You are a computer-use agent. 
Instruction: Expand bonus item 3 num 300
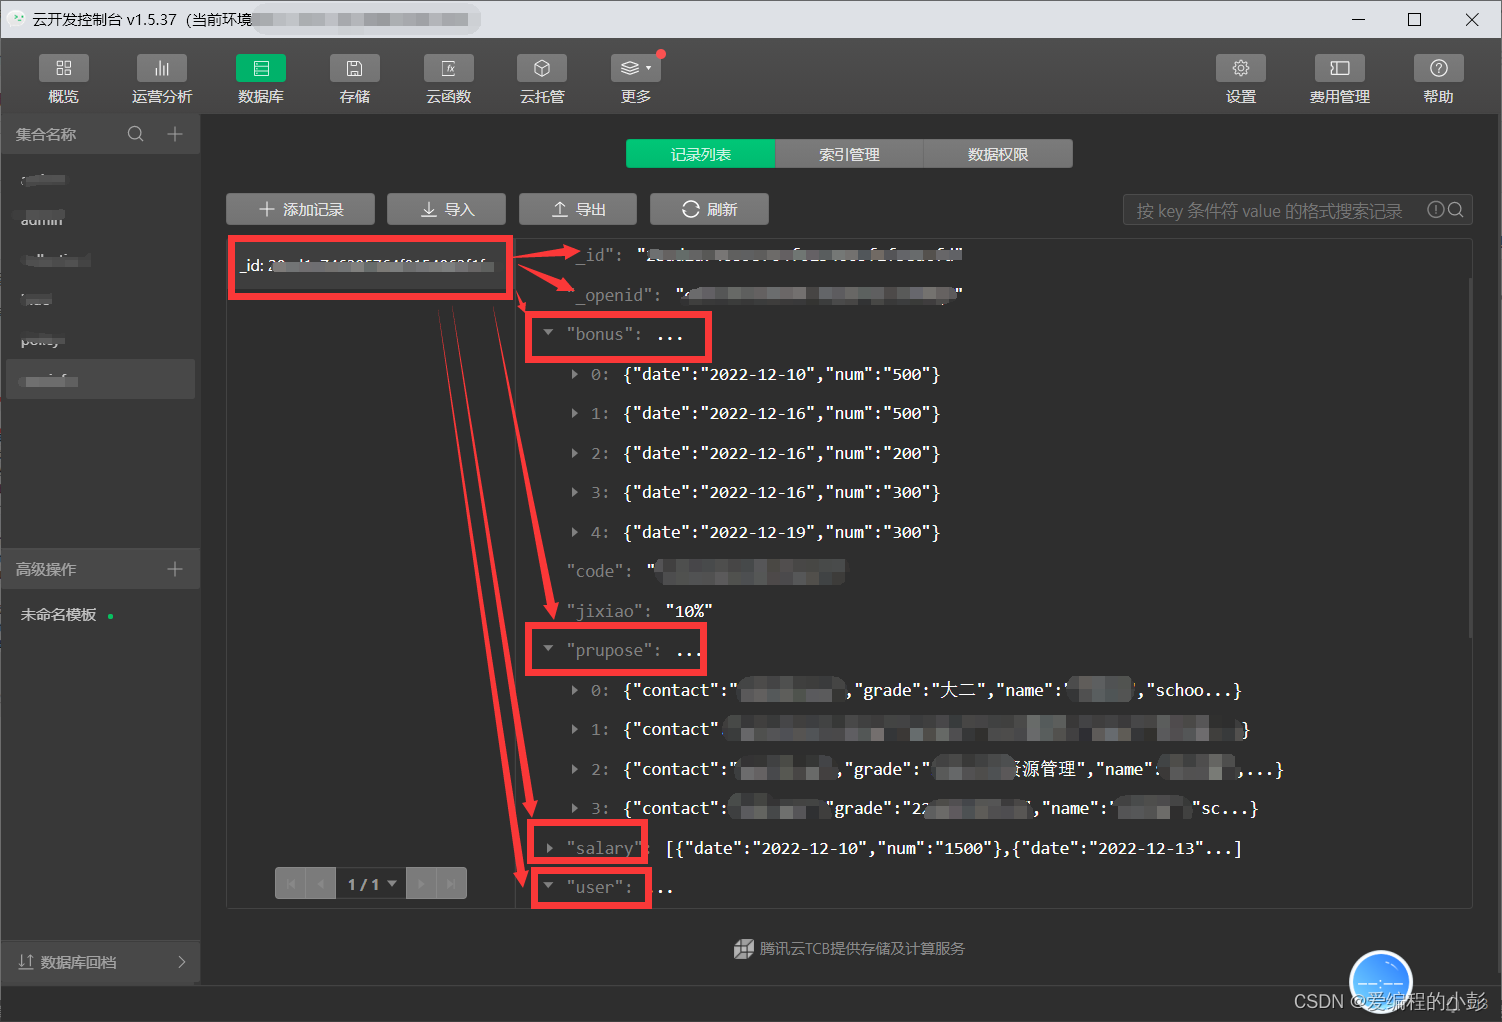(575, 492)
